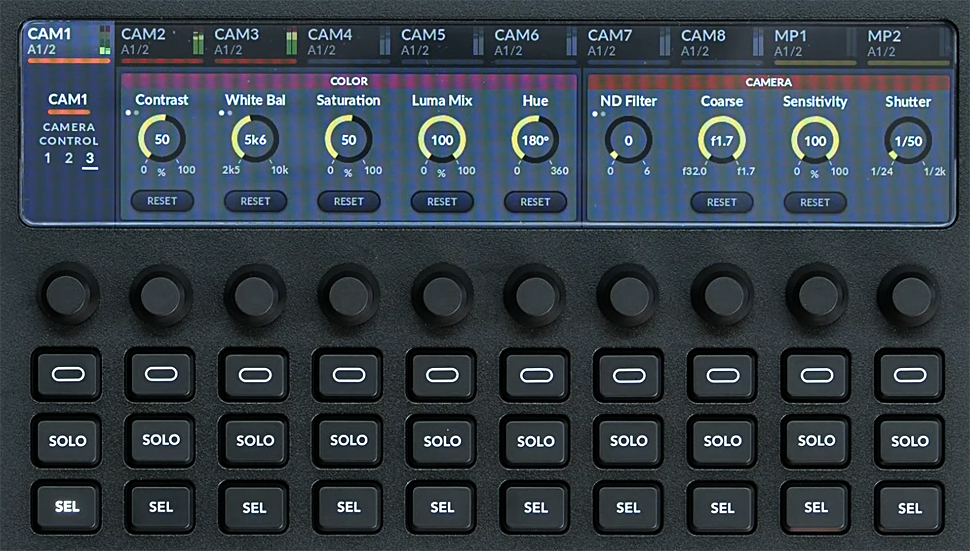This screenshot has width=970, height=551.
Task: Click the rotary knob under the Shutter dial
Action: (909, 297)
